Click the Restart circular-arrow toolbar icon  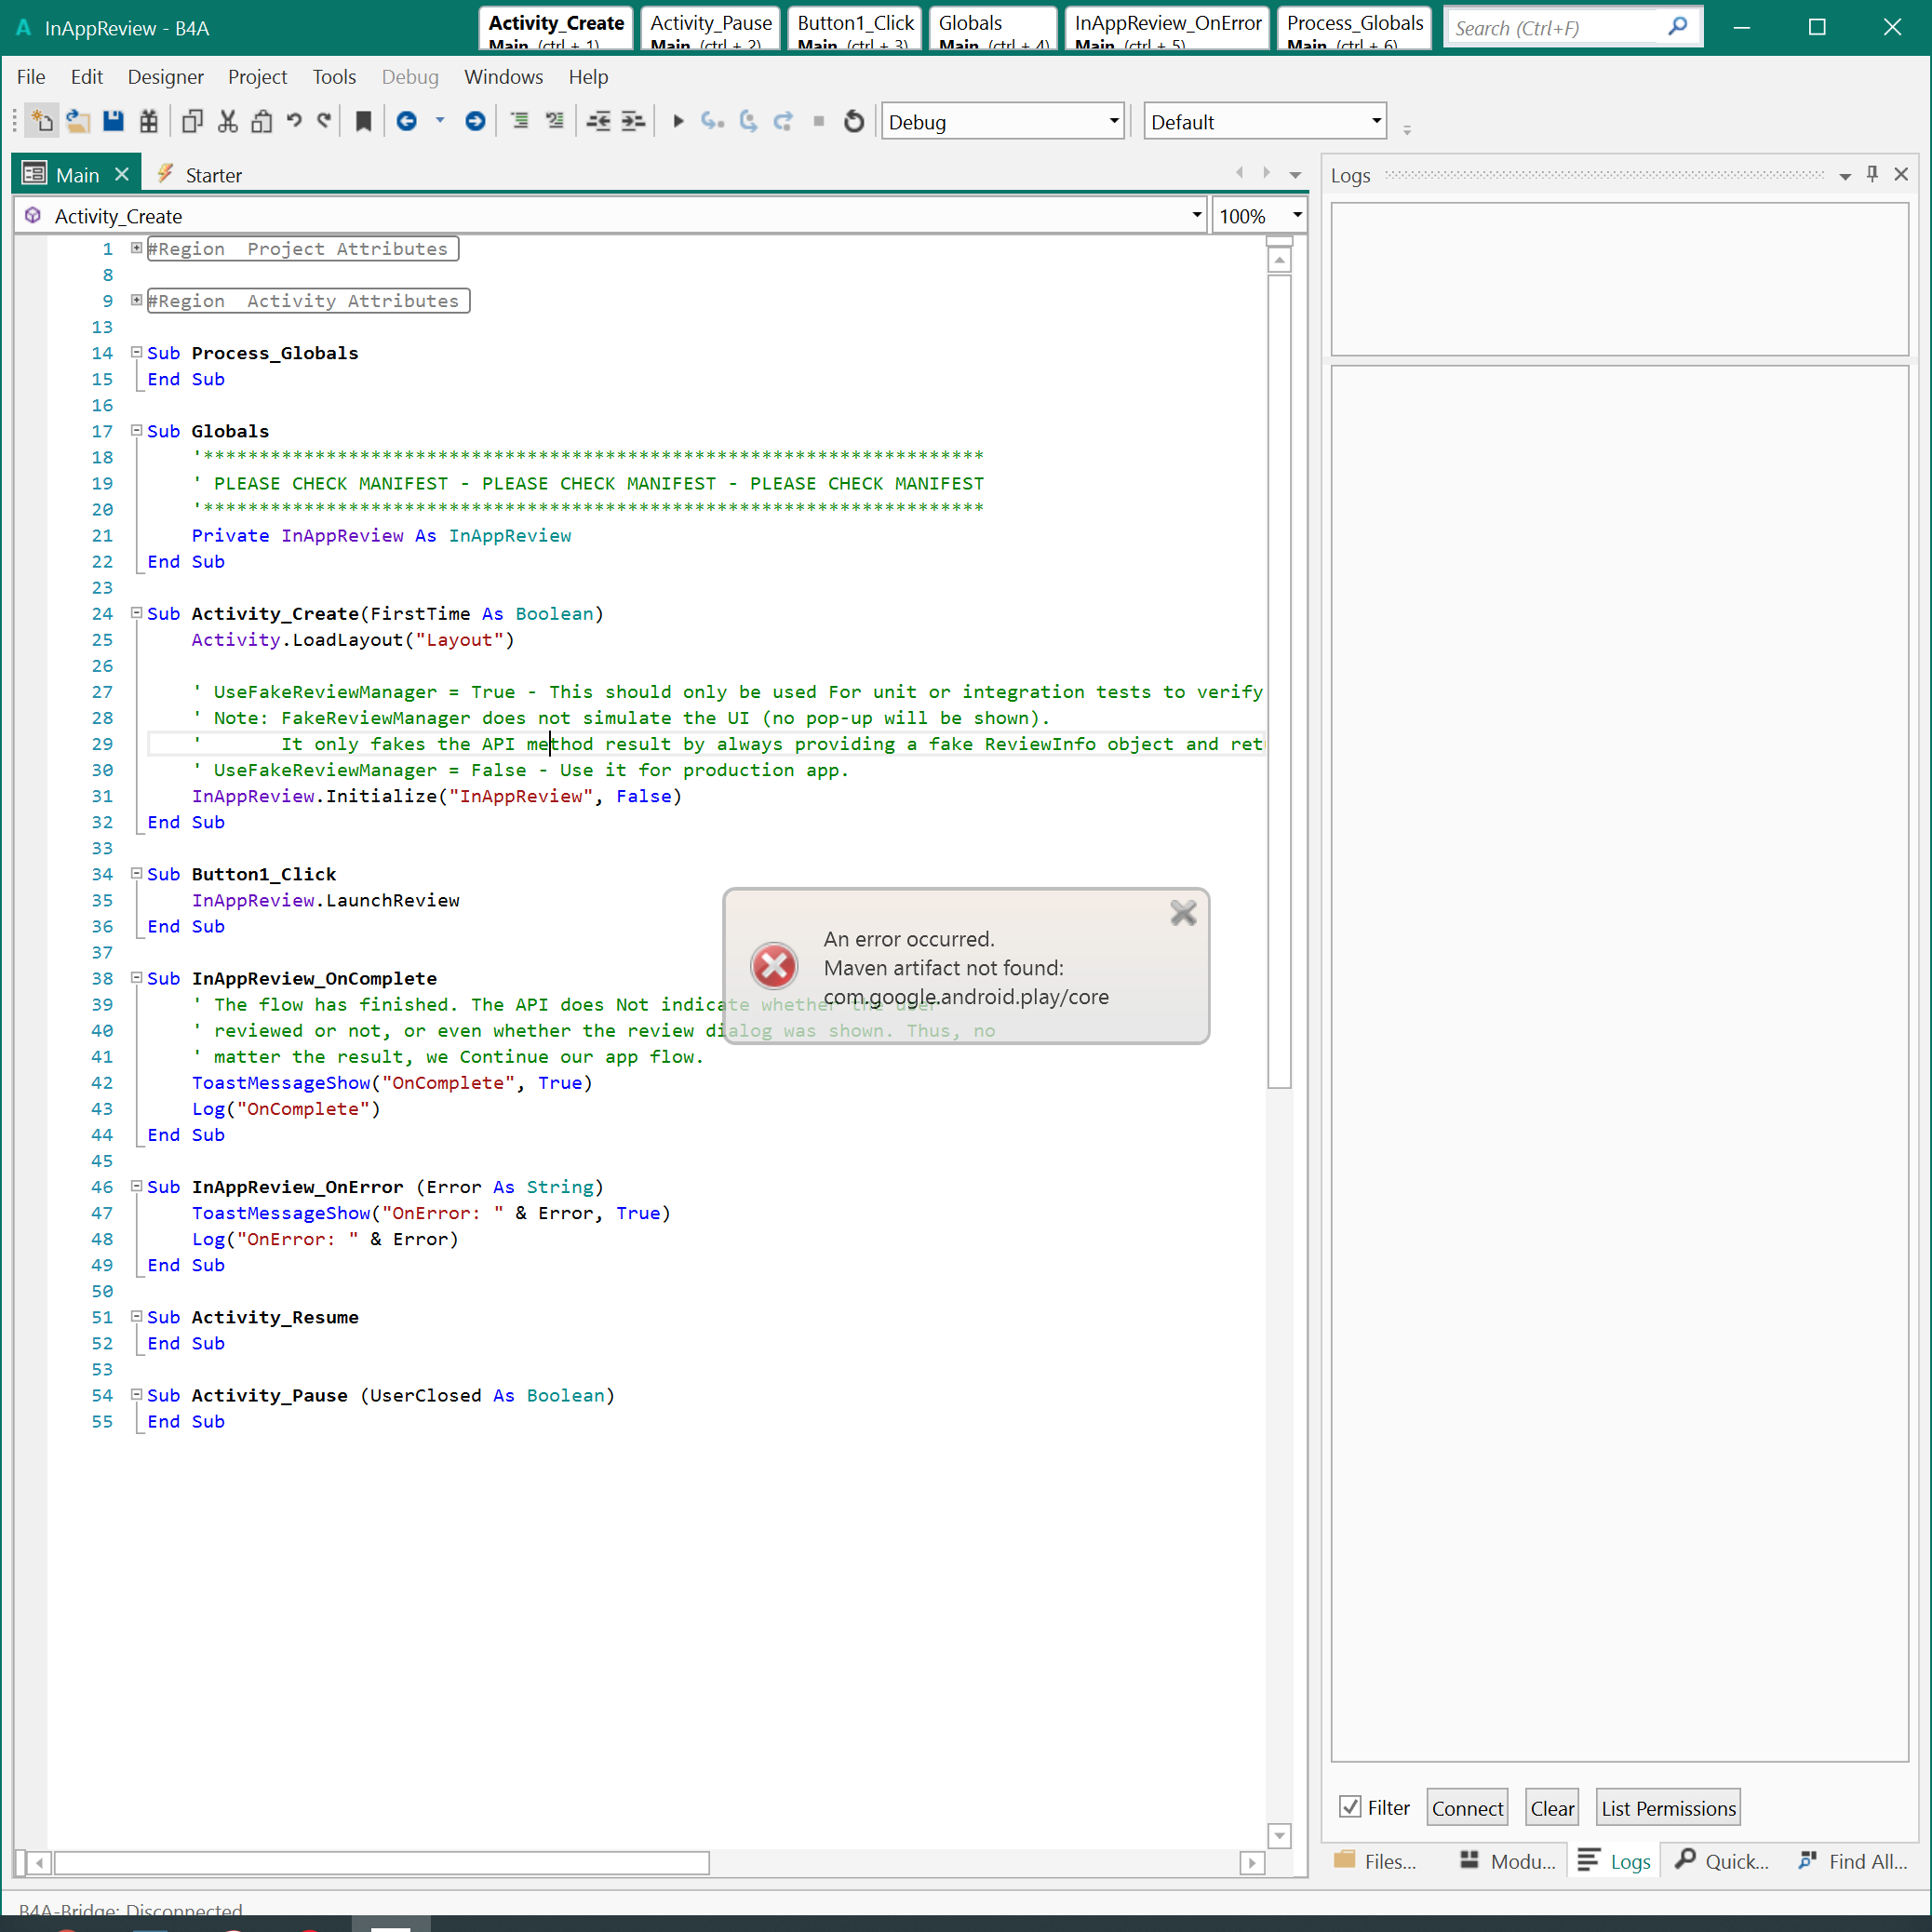[853, 121]
